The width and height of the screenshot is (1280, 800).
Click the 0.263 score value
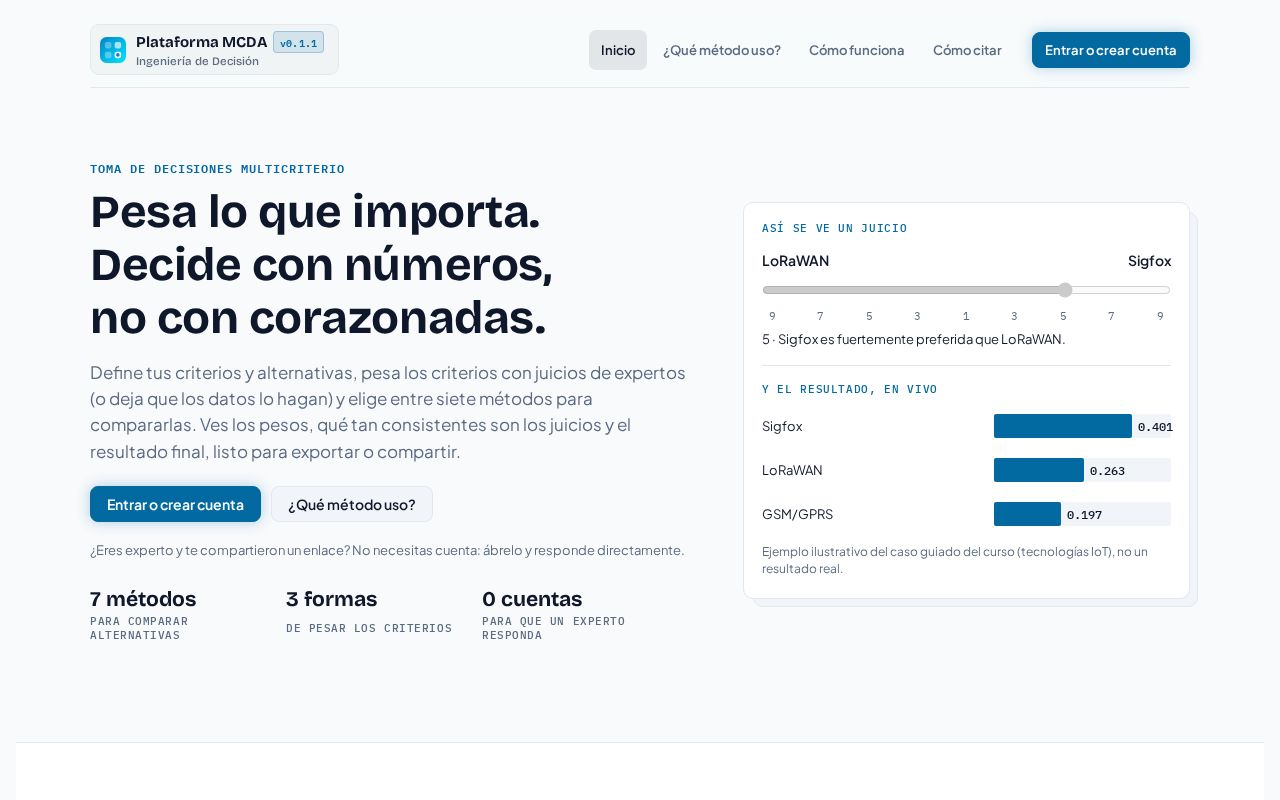[1107, 471]
